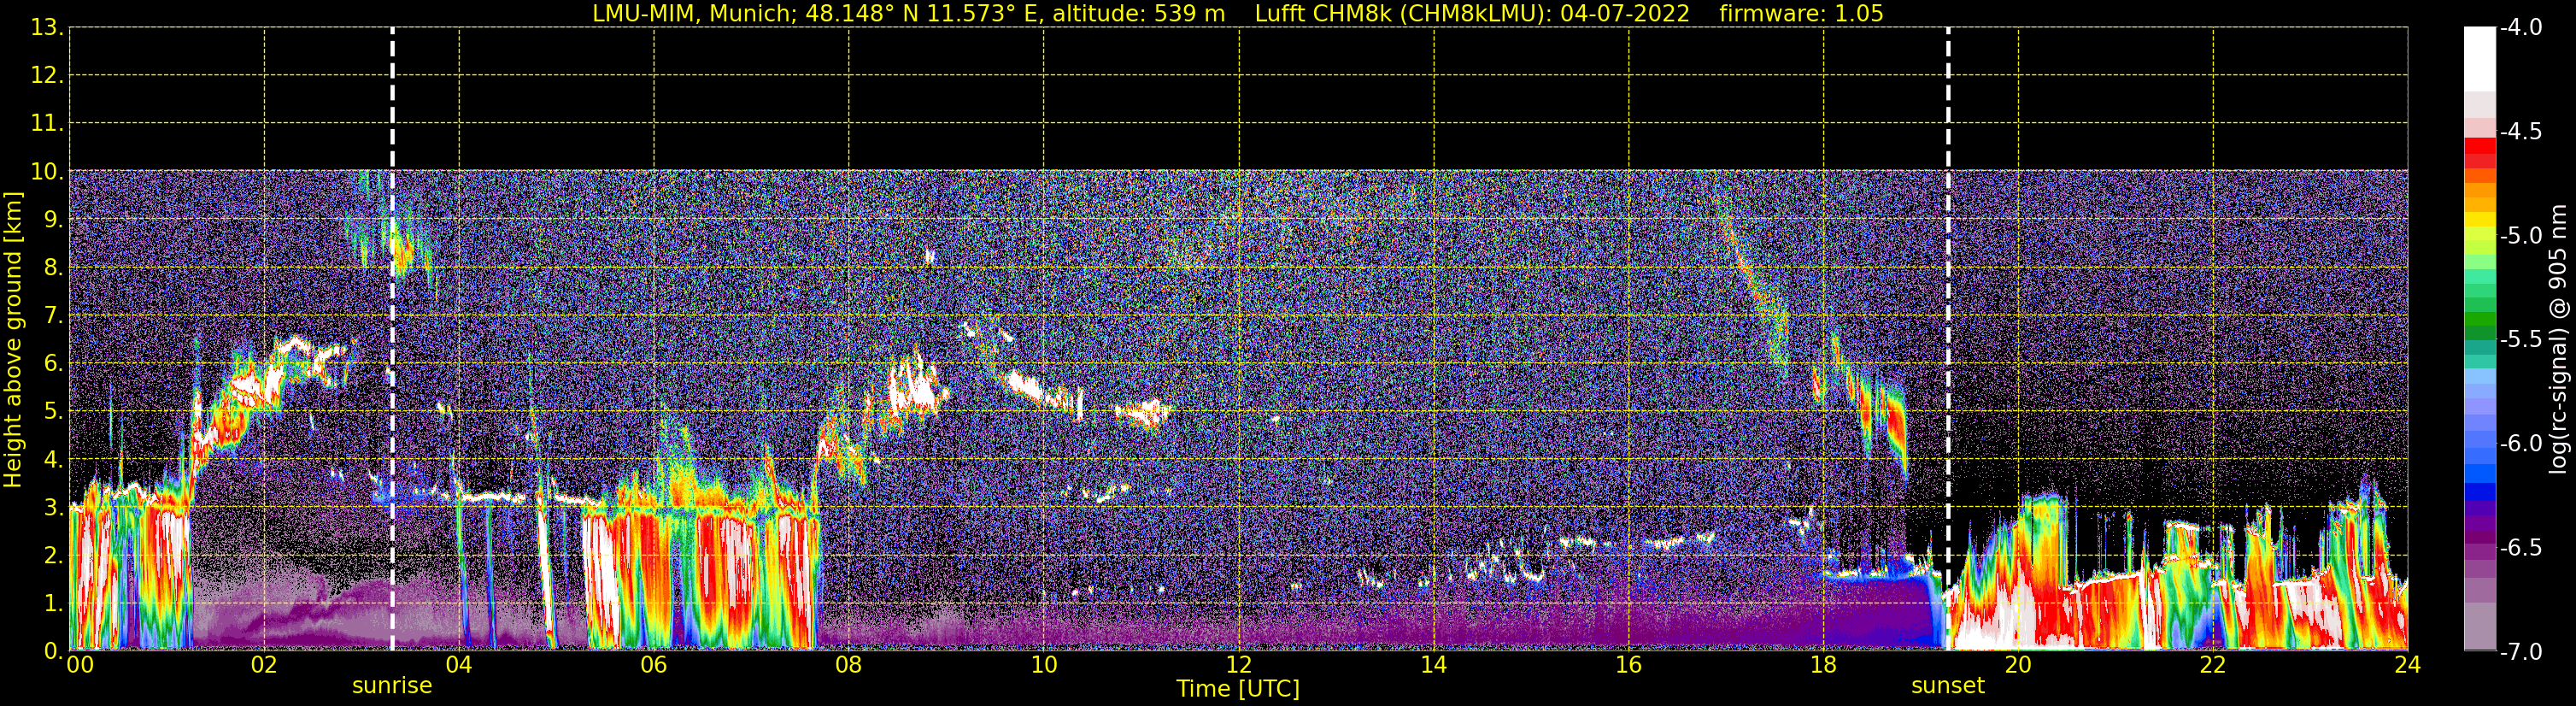Click the height axis tick label '7.'

pos(54,316)
